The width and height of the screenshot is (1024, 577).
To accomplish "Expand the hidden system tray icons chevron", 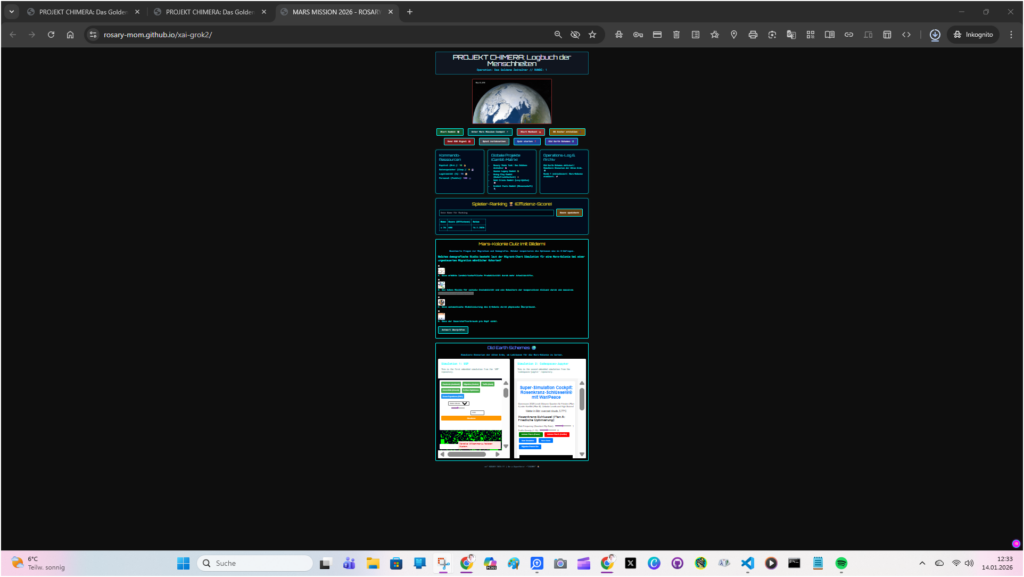I will tap(921, 563).
